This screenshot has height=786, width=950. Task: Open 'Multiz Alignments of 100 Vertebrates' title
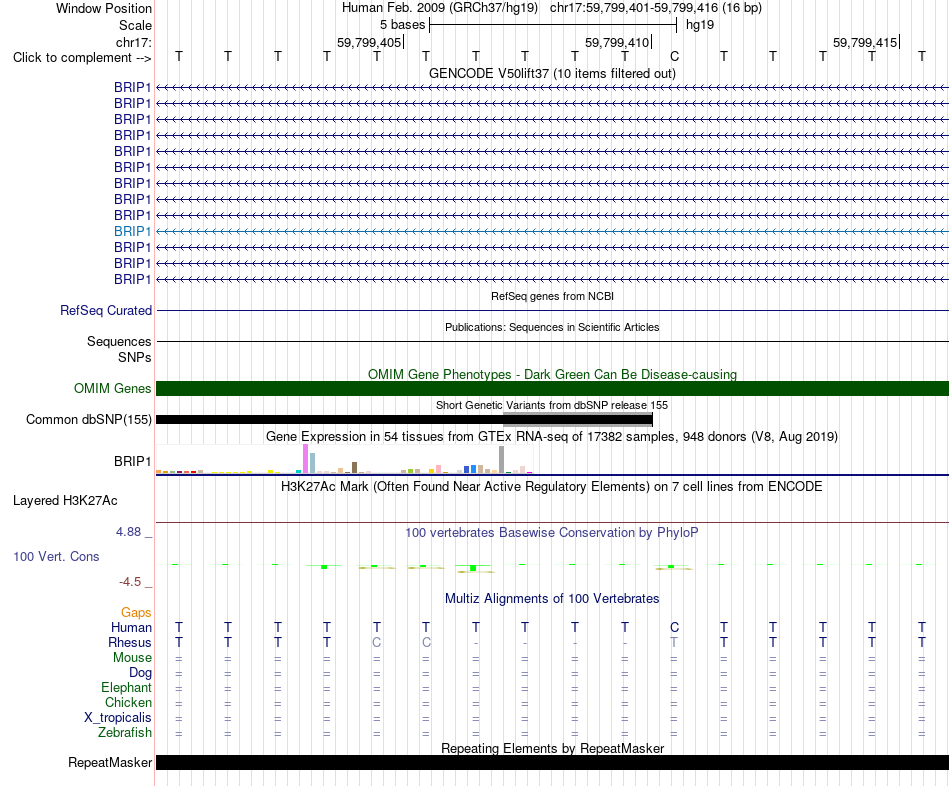pyautogui.click(x=552, y=599)
